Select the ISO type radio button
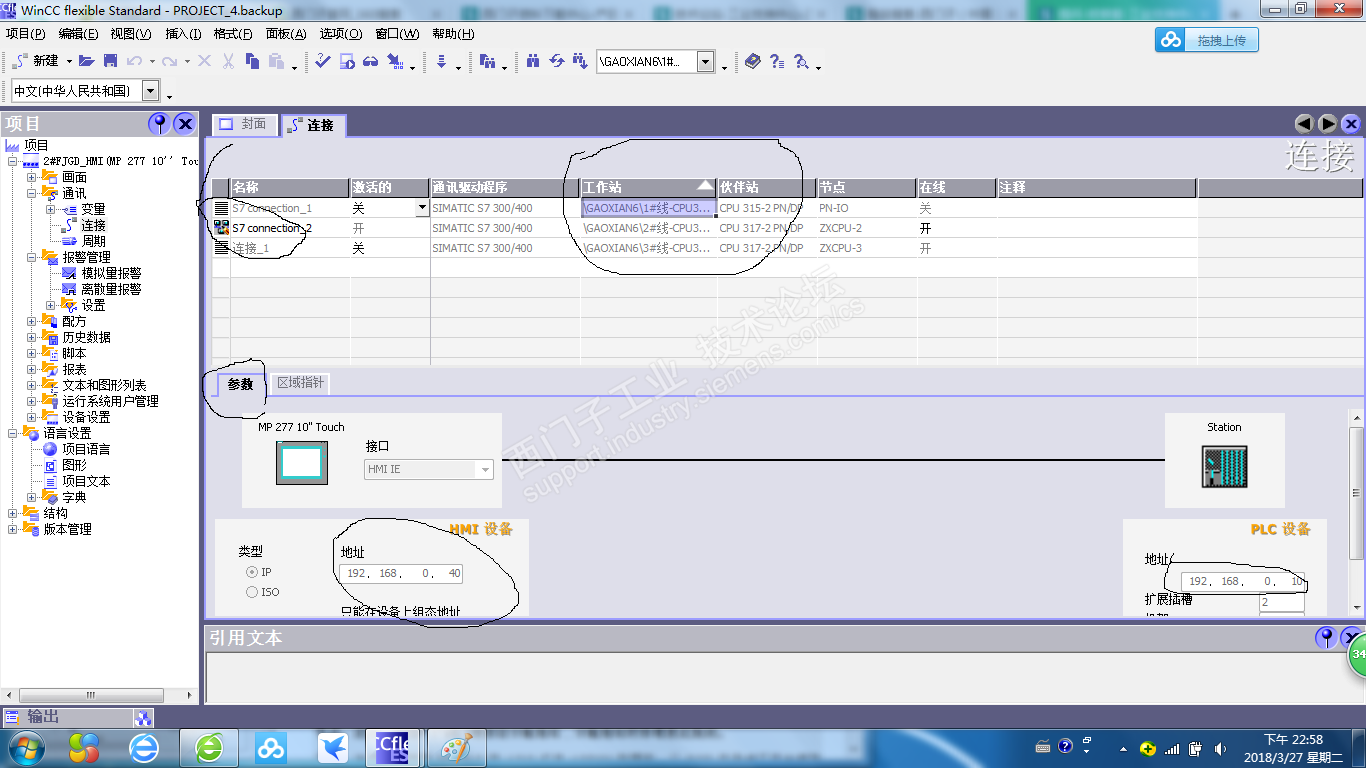 [252, 592]
